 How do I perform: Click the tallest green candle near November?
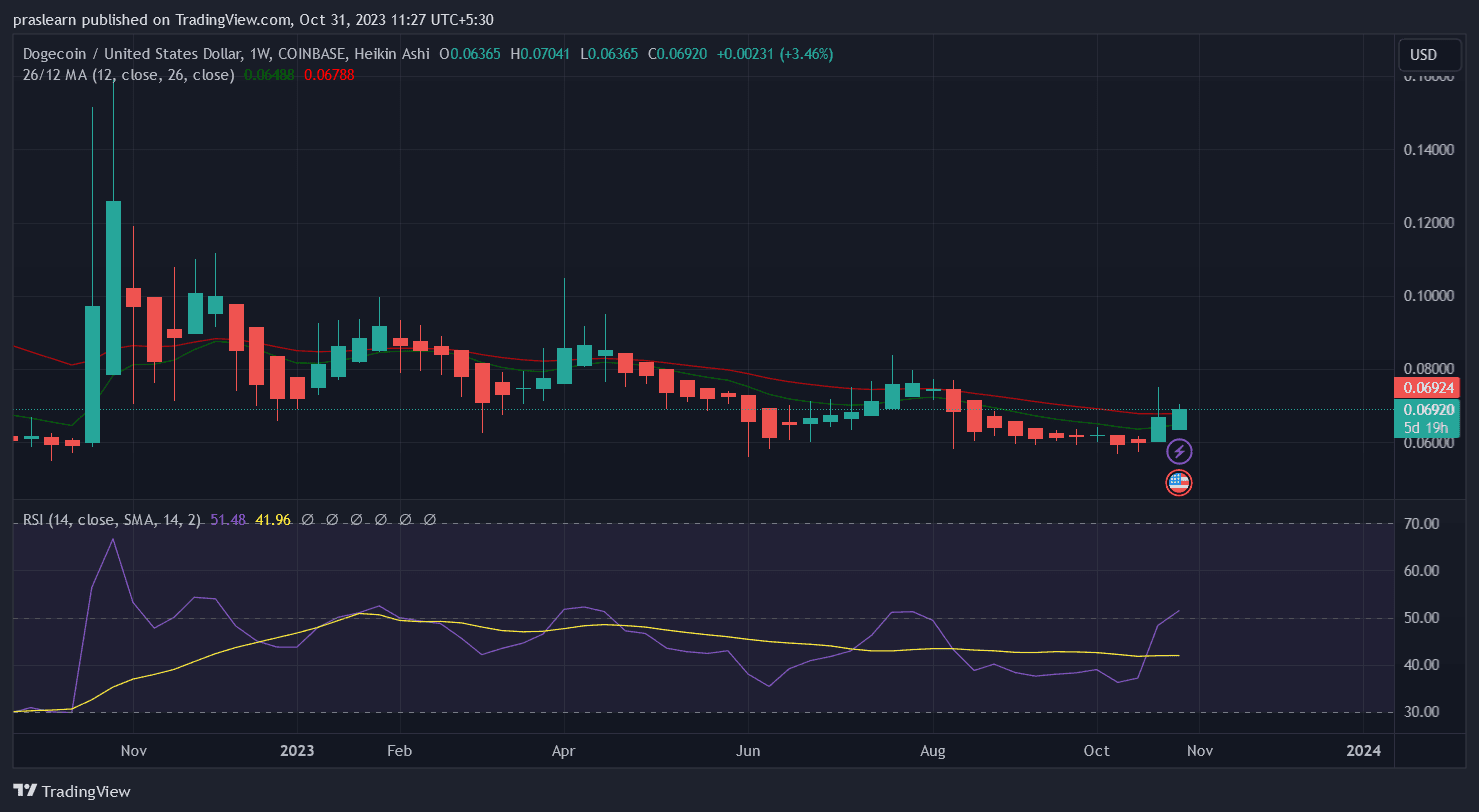coord(113,288)
